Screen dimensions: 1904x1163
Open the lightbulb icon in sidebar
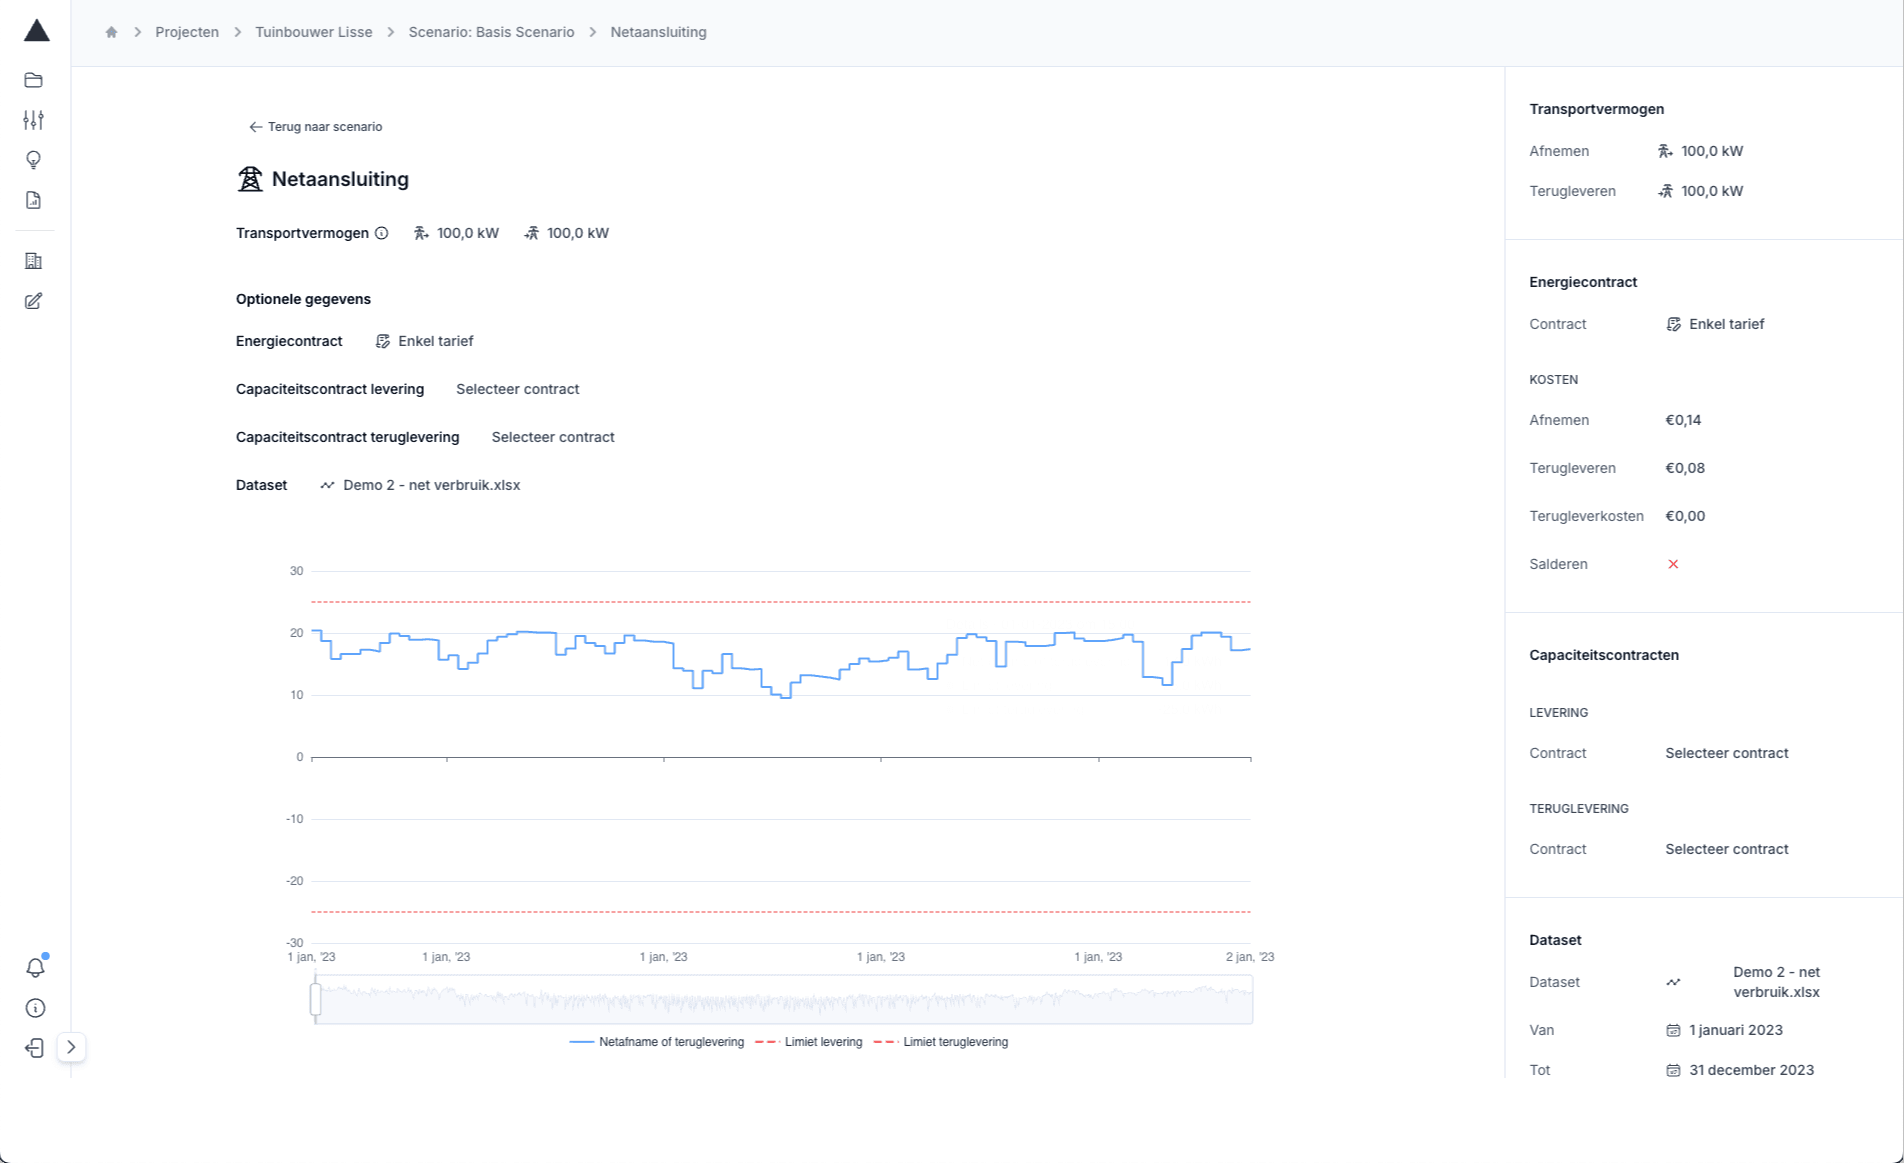pyautogui.click(x=34, y=160)
